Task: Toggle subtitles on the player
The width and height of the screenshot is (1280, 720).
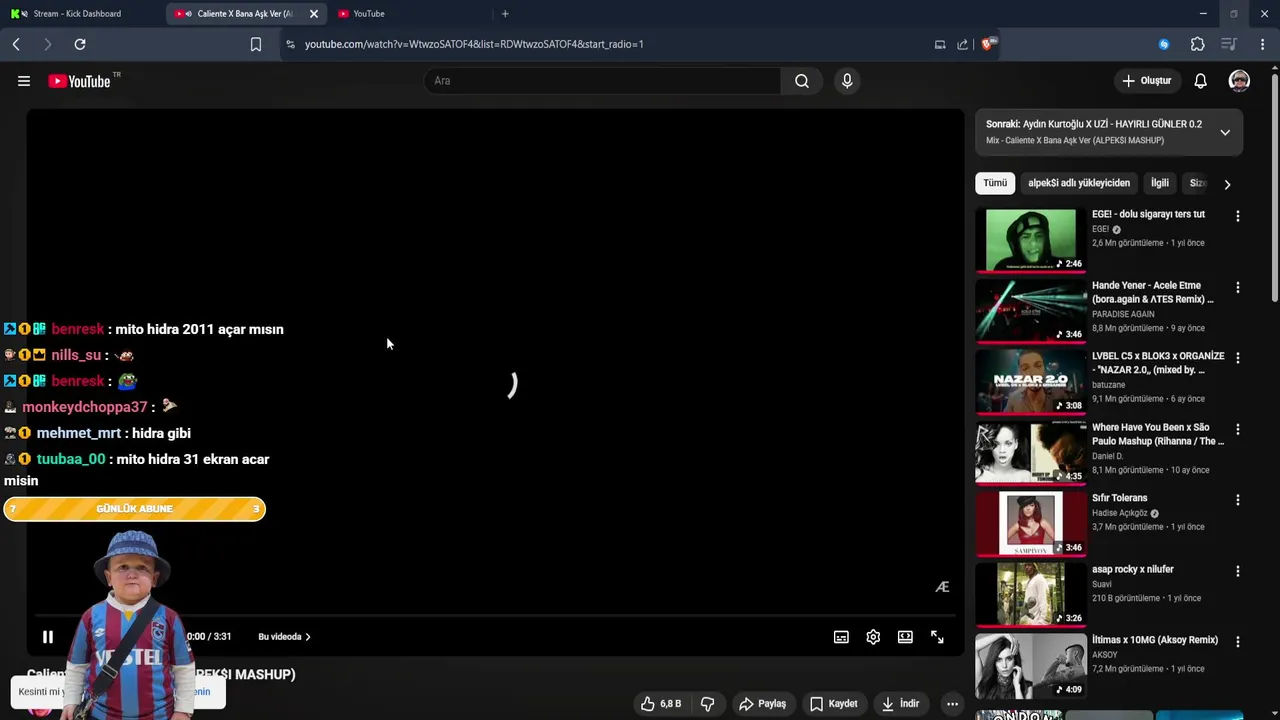Action: click(x=841, y=637)
